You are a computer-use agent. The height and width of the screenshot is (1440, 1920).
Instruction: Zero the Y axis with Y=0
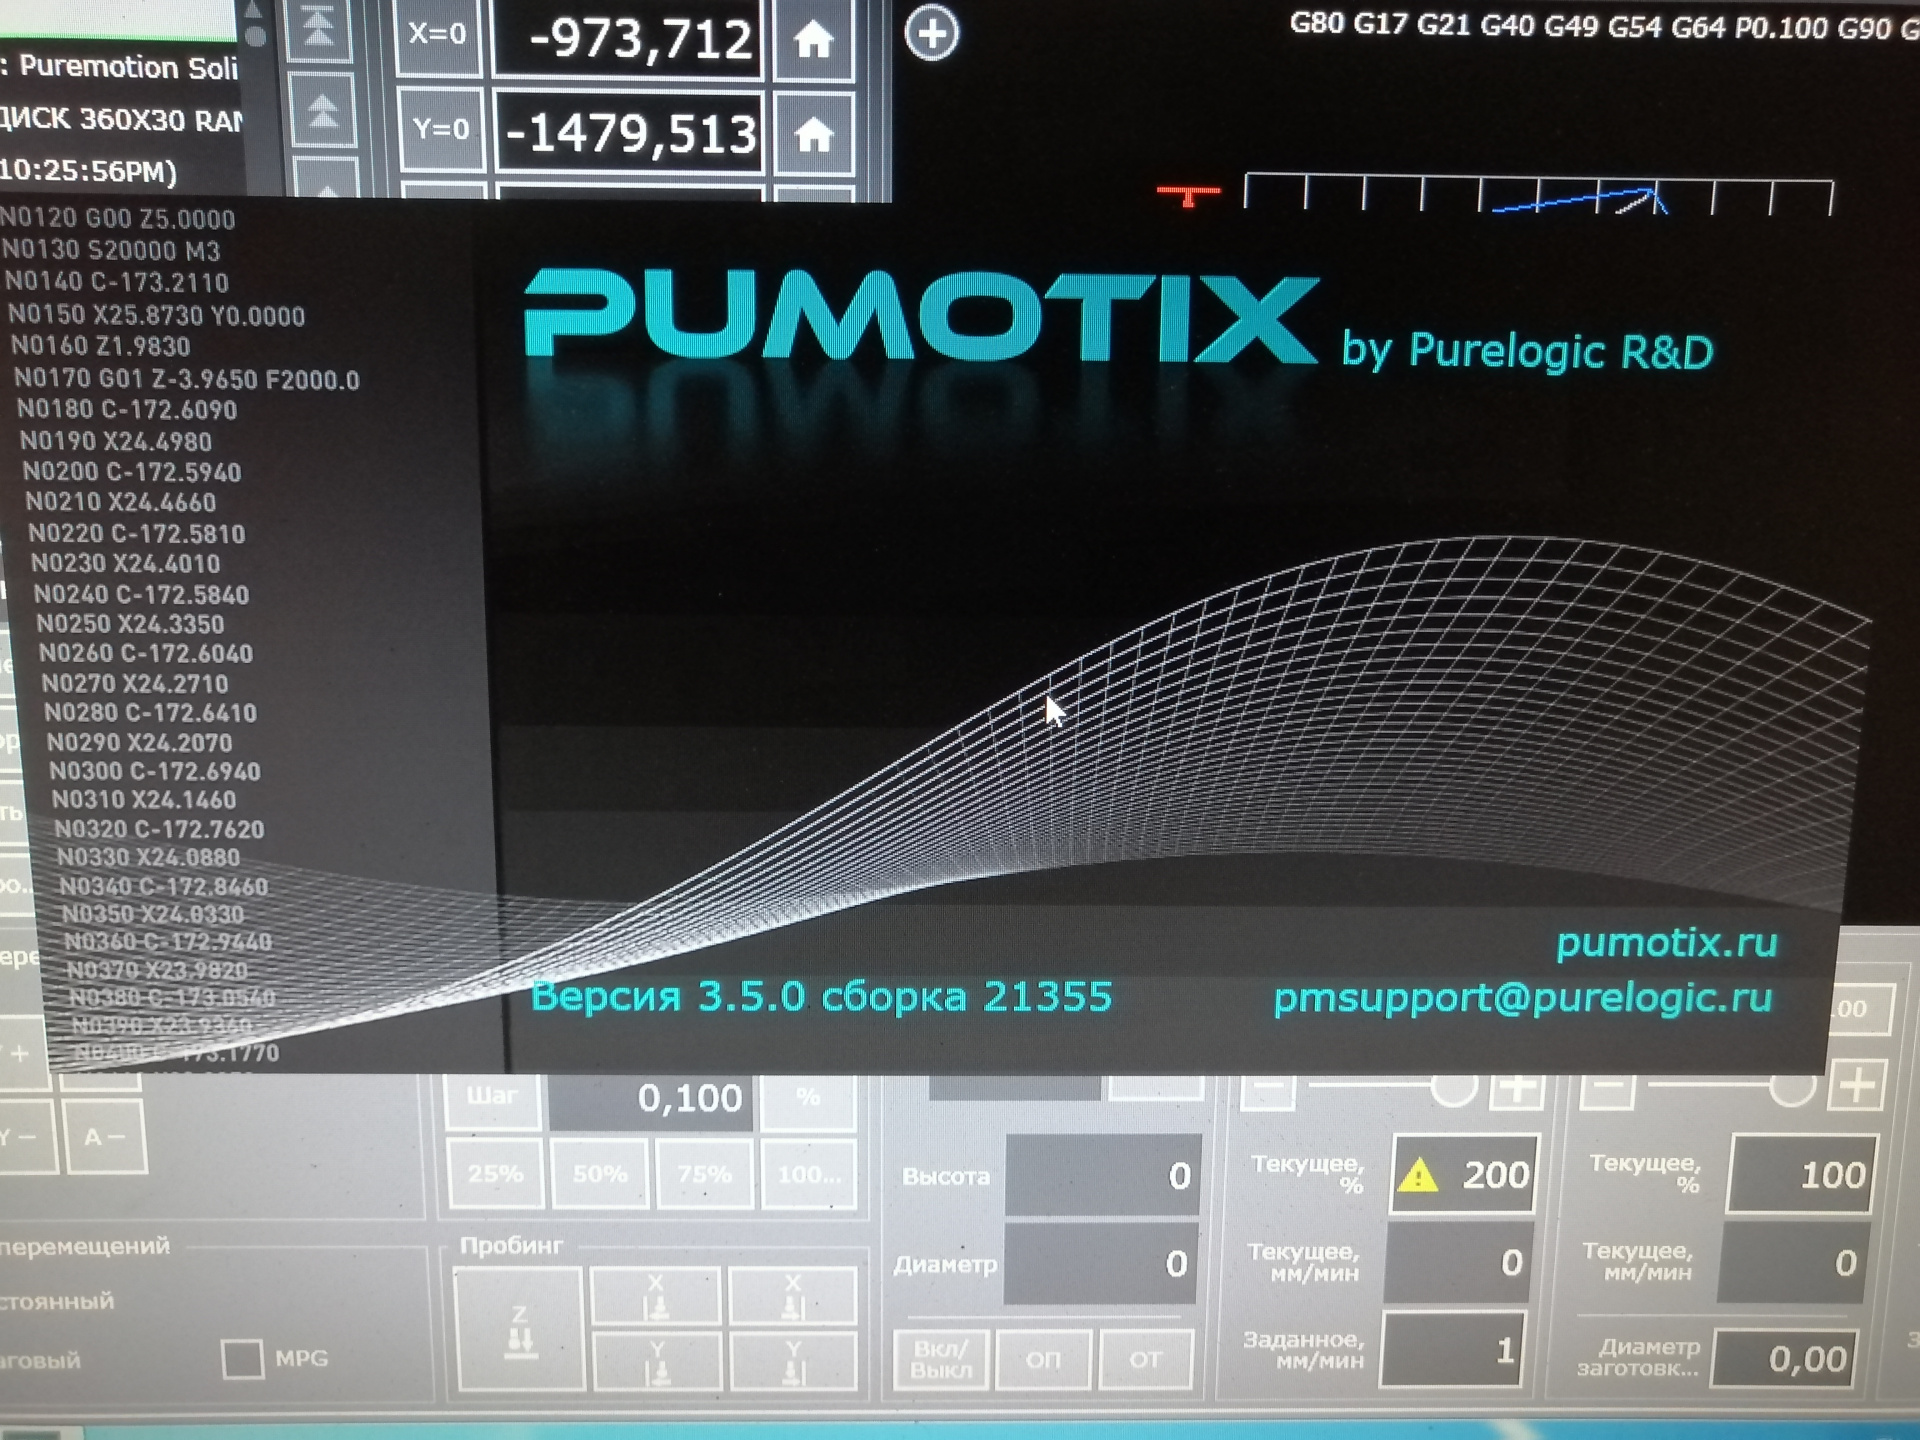tap(440, 130)
